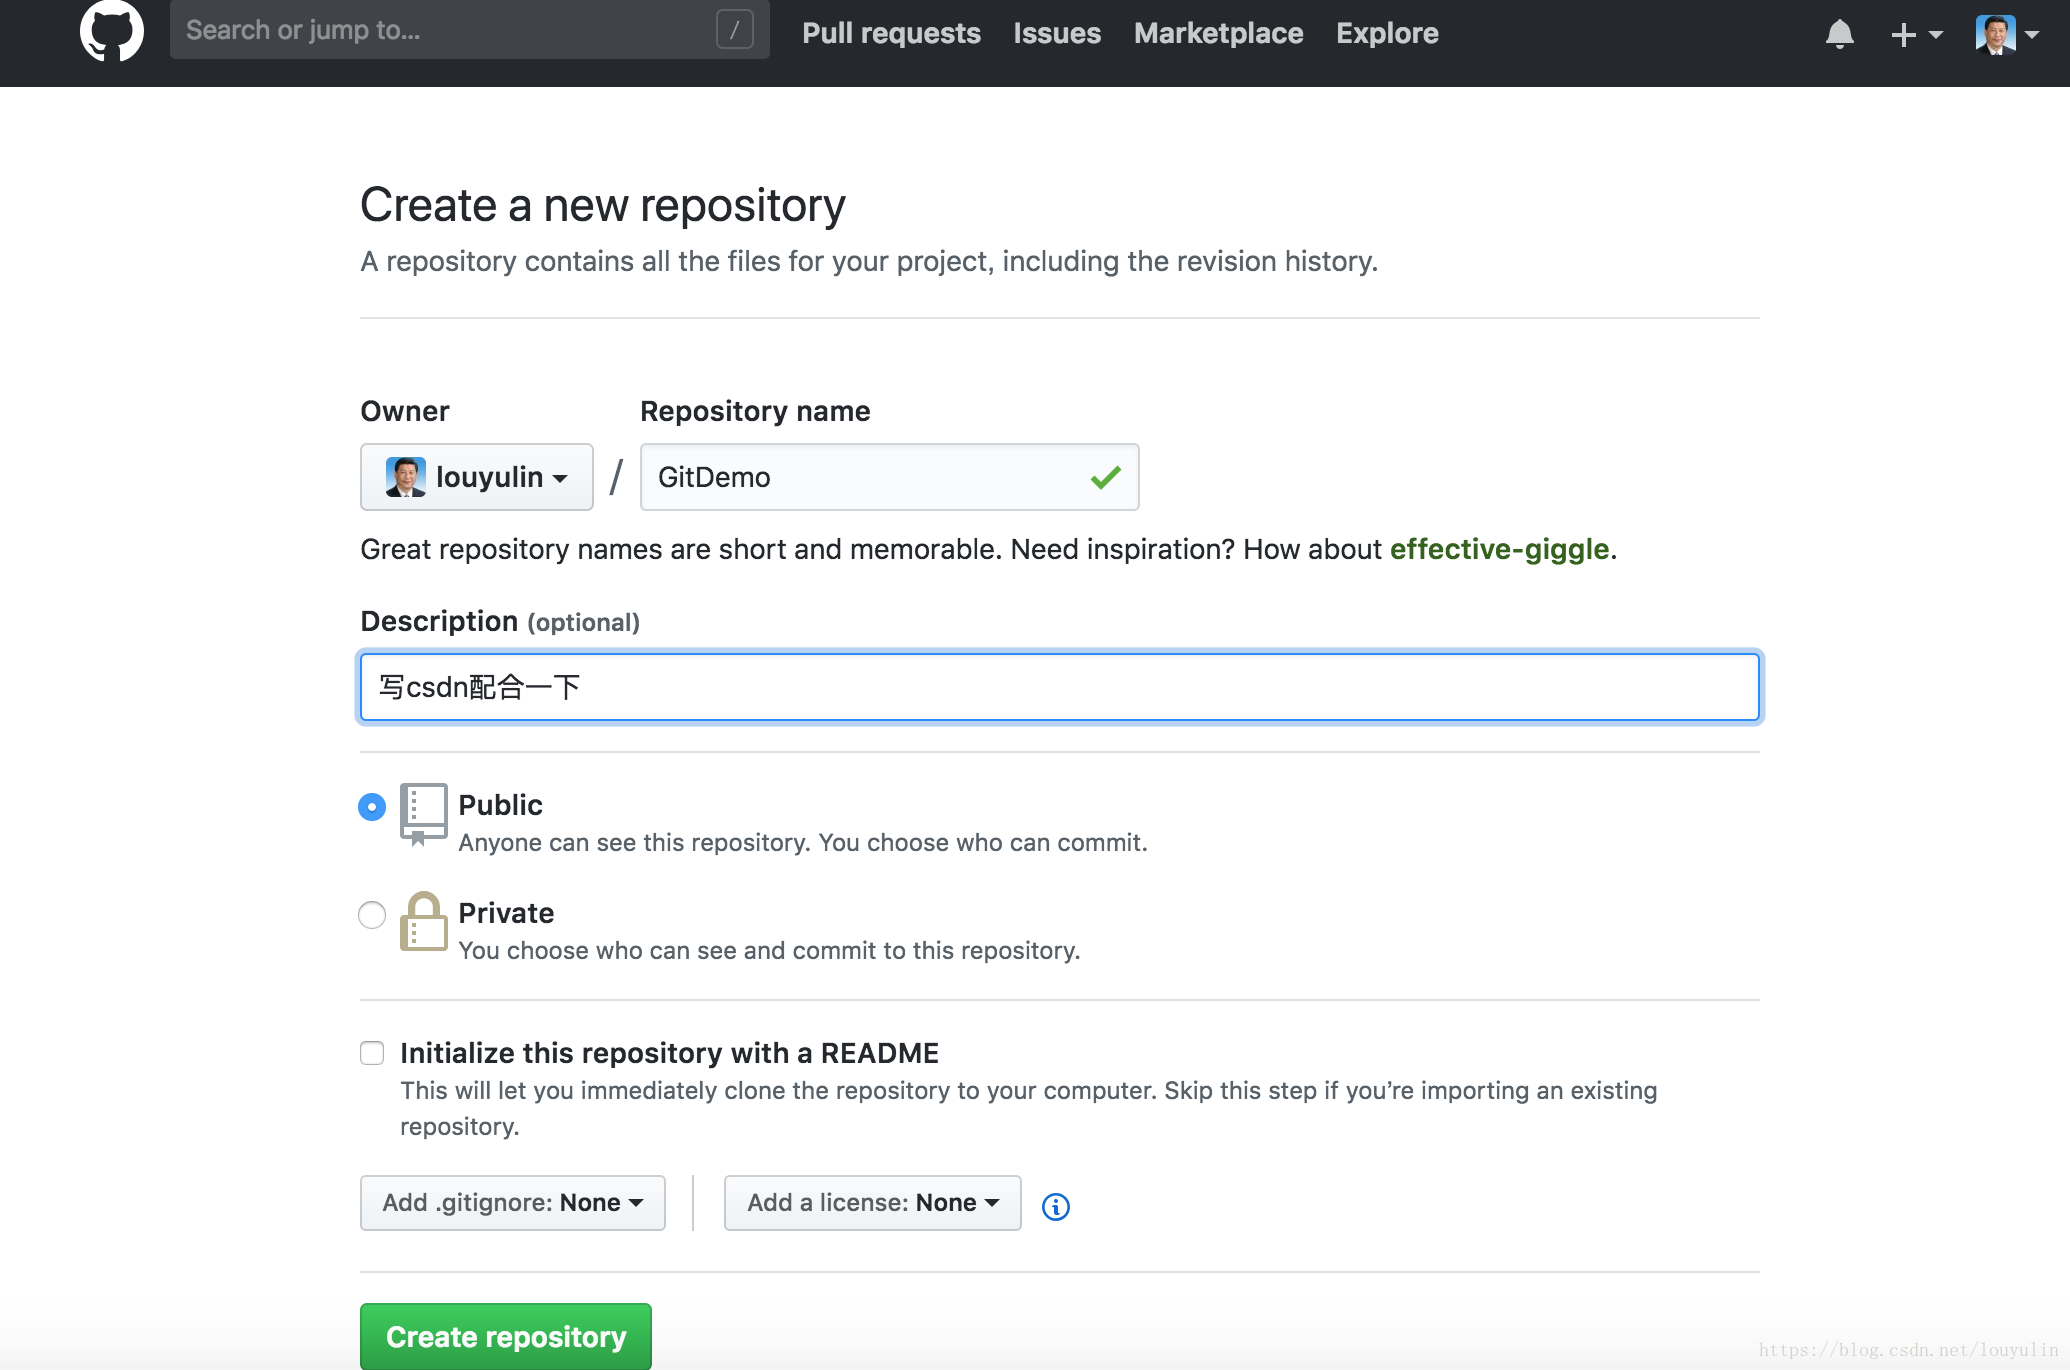2070x1370 pixels.
Task: Open the Add .gitignore dropdown
Action: [x=512, y=1203]
